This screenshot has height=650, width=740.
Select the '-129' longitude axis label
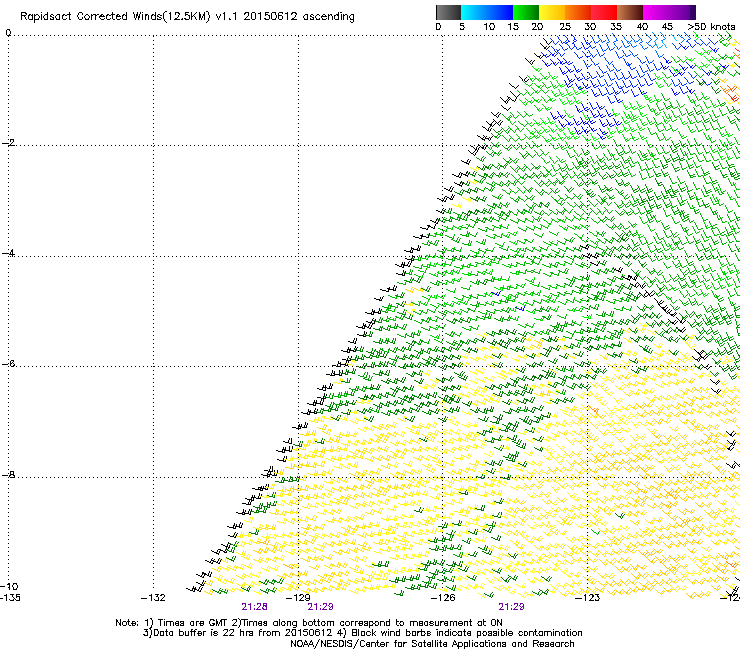coord(298,598)
